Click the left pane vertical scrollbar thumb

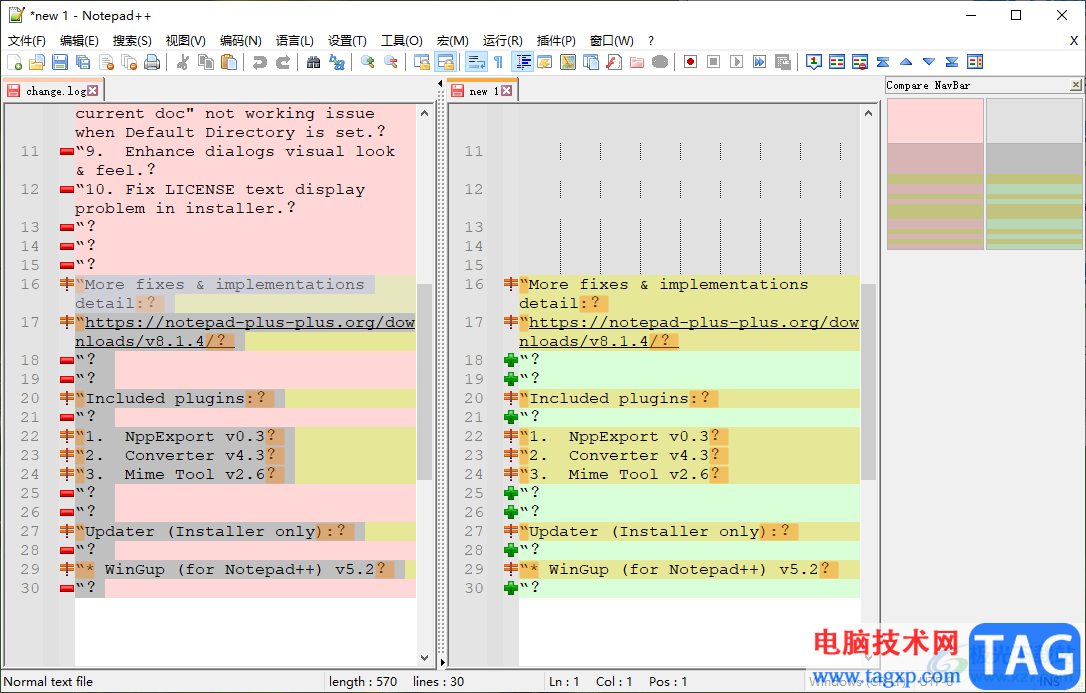pos(424,380)
